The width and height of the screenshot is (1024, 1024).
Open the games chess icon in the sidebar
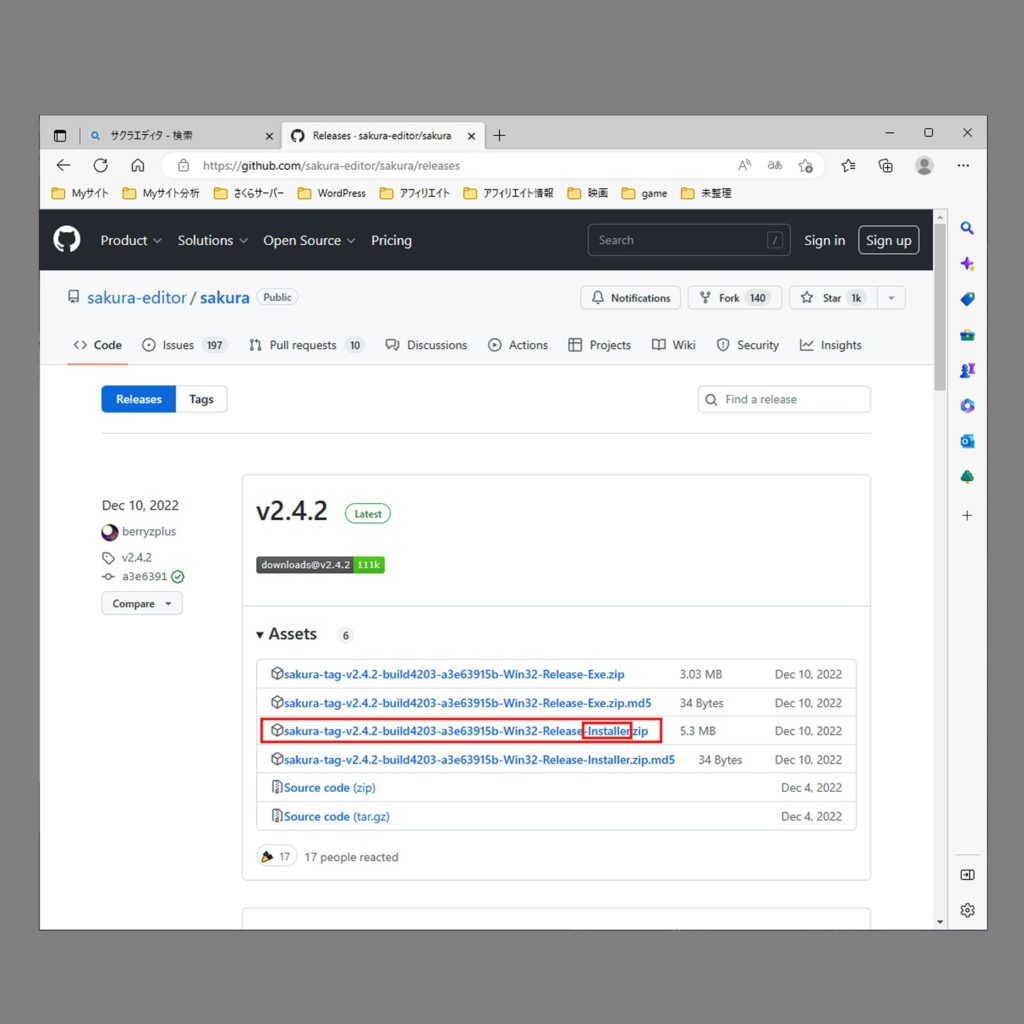[967, 370]
